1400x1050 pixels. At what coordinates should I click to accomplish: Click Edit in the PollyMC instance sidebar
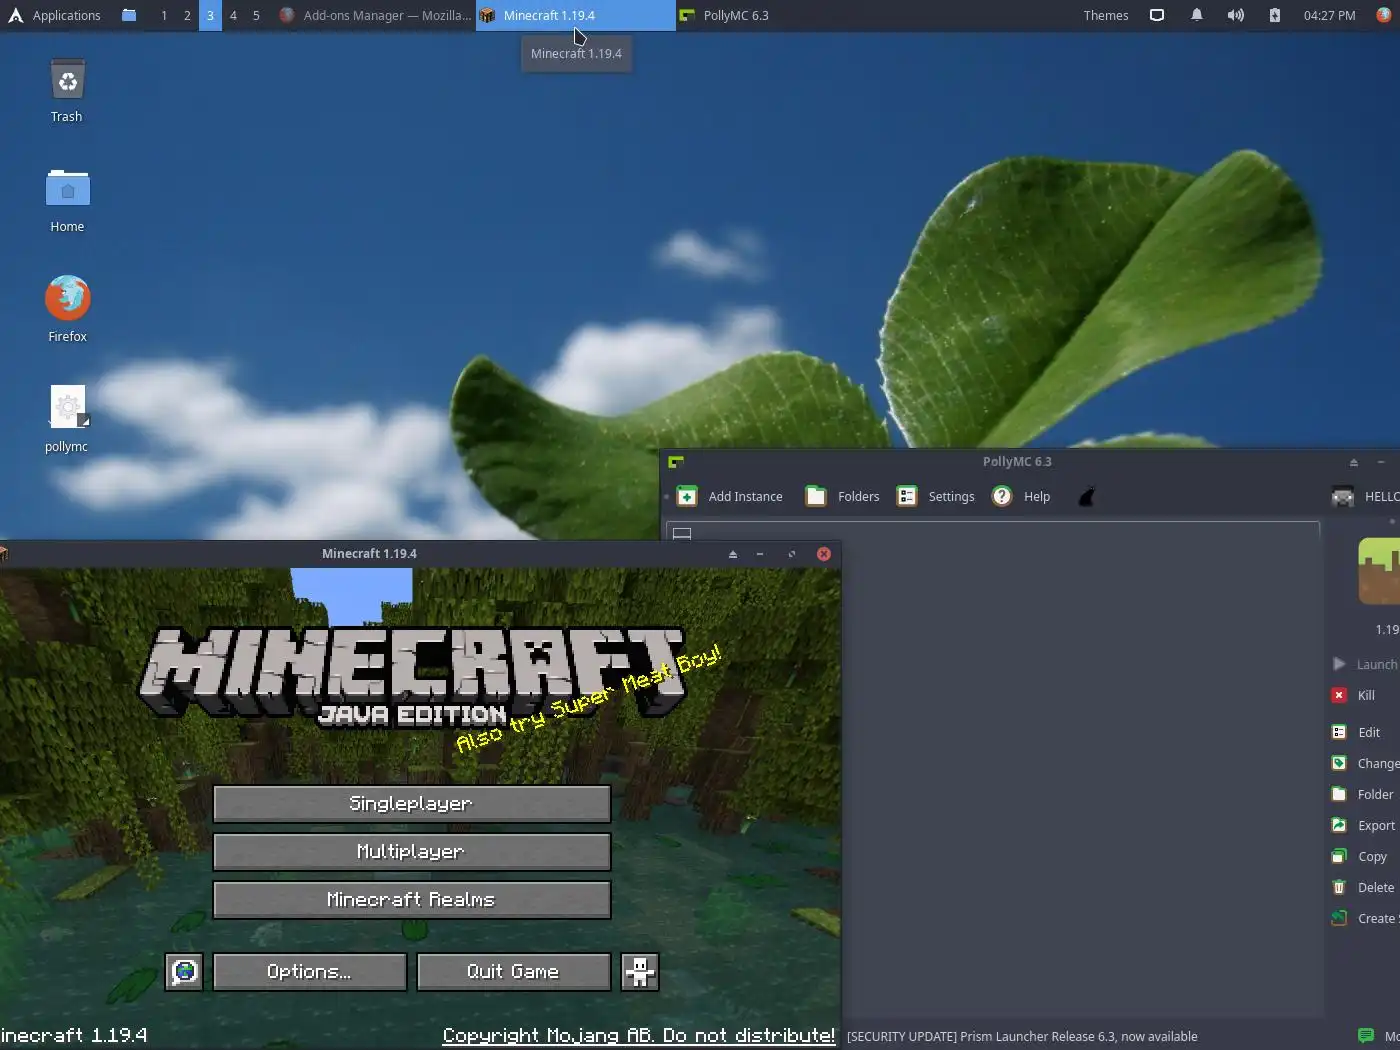click(x=1356, y=732)
